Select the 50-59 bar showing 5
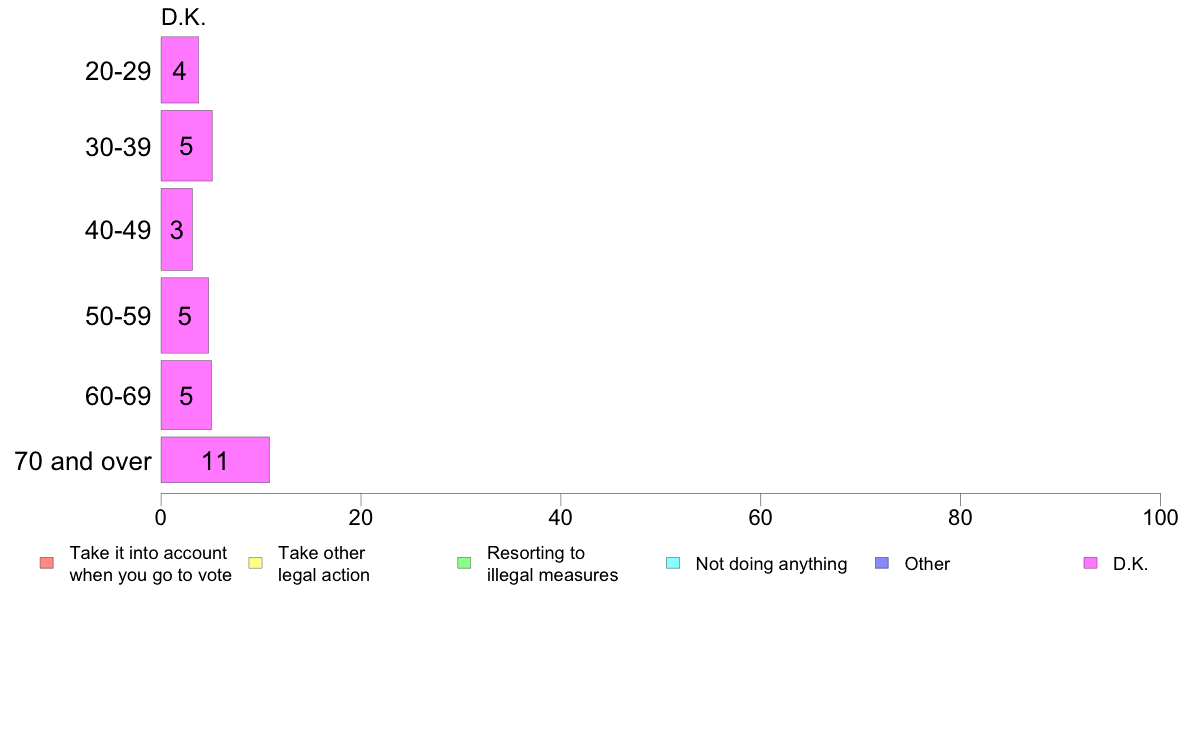Image resolution: width=1188 pixels, height=736 pixels. [x=185, y=315]
